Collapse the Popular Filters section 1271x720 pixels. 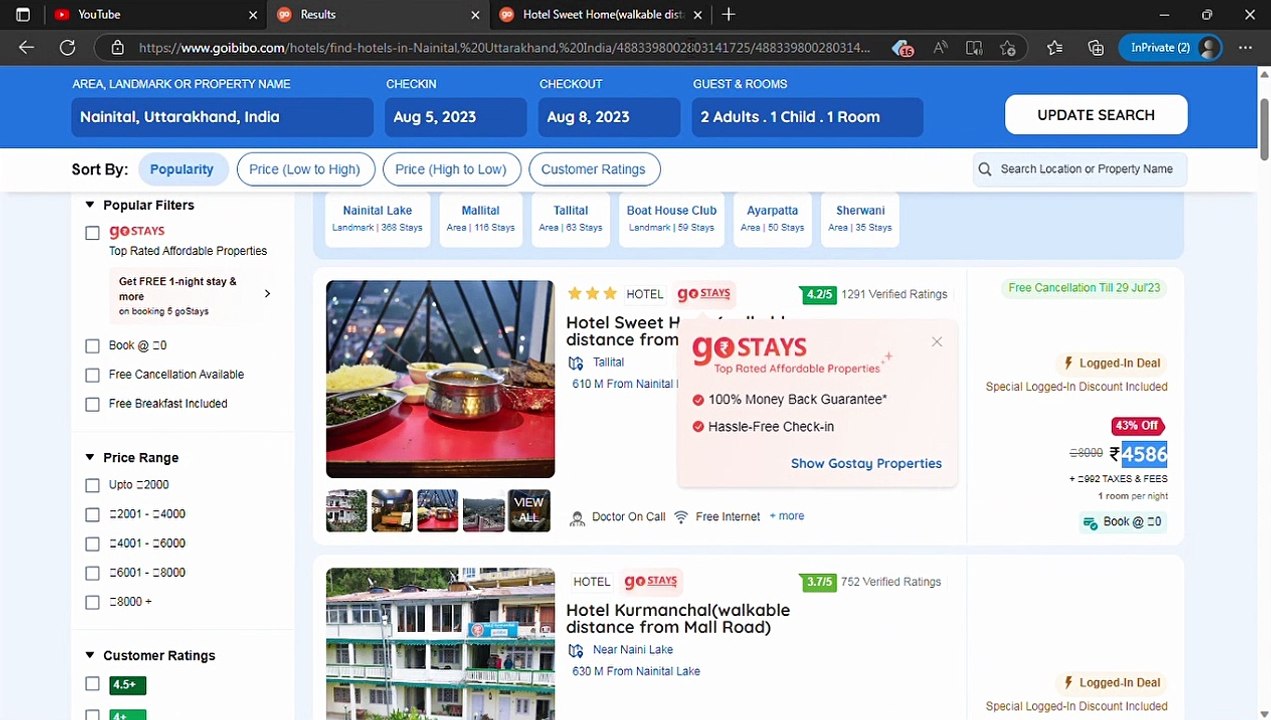click(89, 205)
